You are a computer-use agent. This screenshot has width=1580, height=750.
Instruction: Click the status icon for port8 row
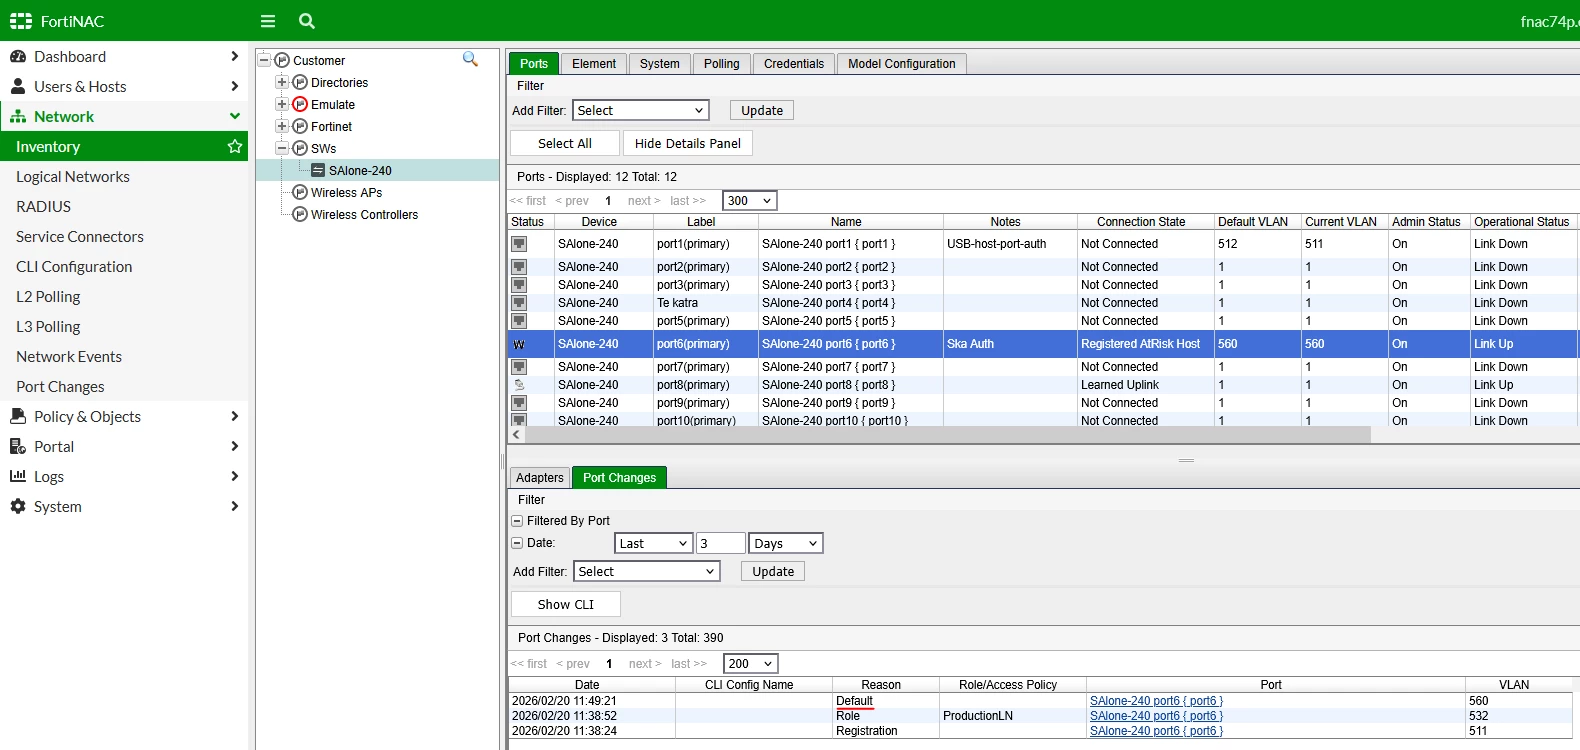point(519,385)
